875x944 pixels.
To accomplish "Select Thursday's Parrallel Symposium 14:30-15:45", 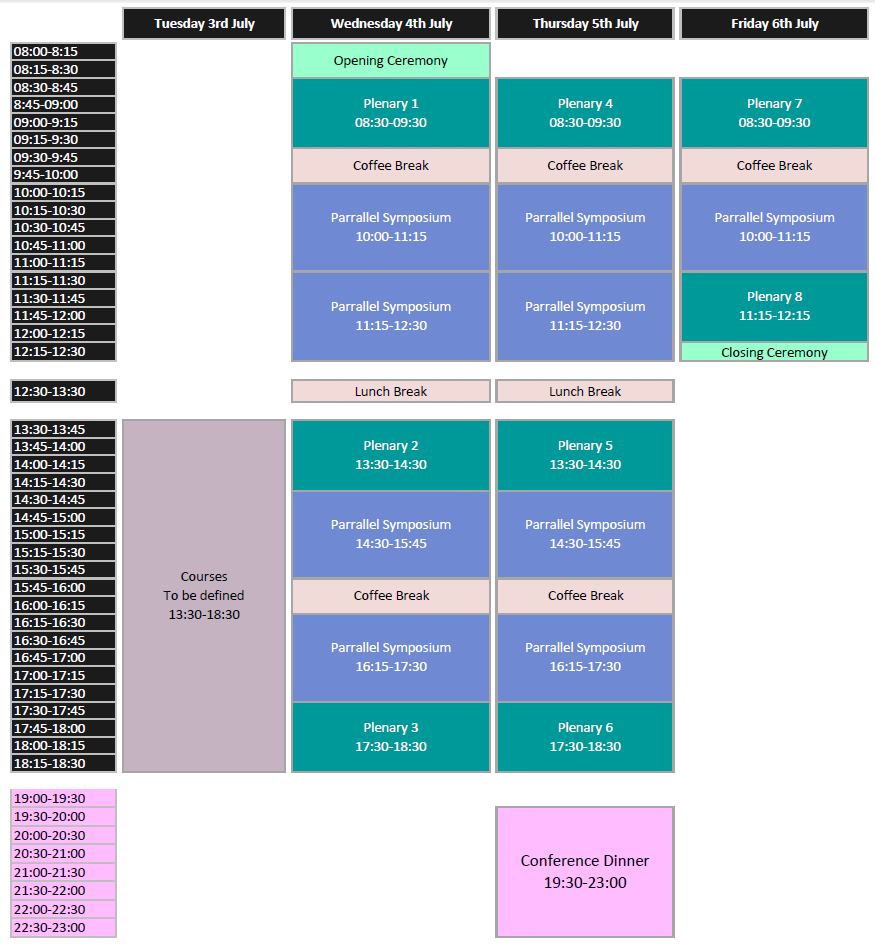I will 585,534.
